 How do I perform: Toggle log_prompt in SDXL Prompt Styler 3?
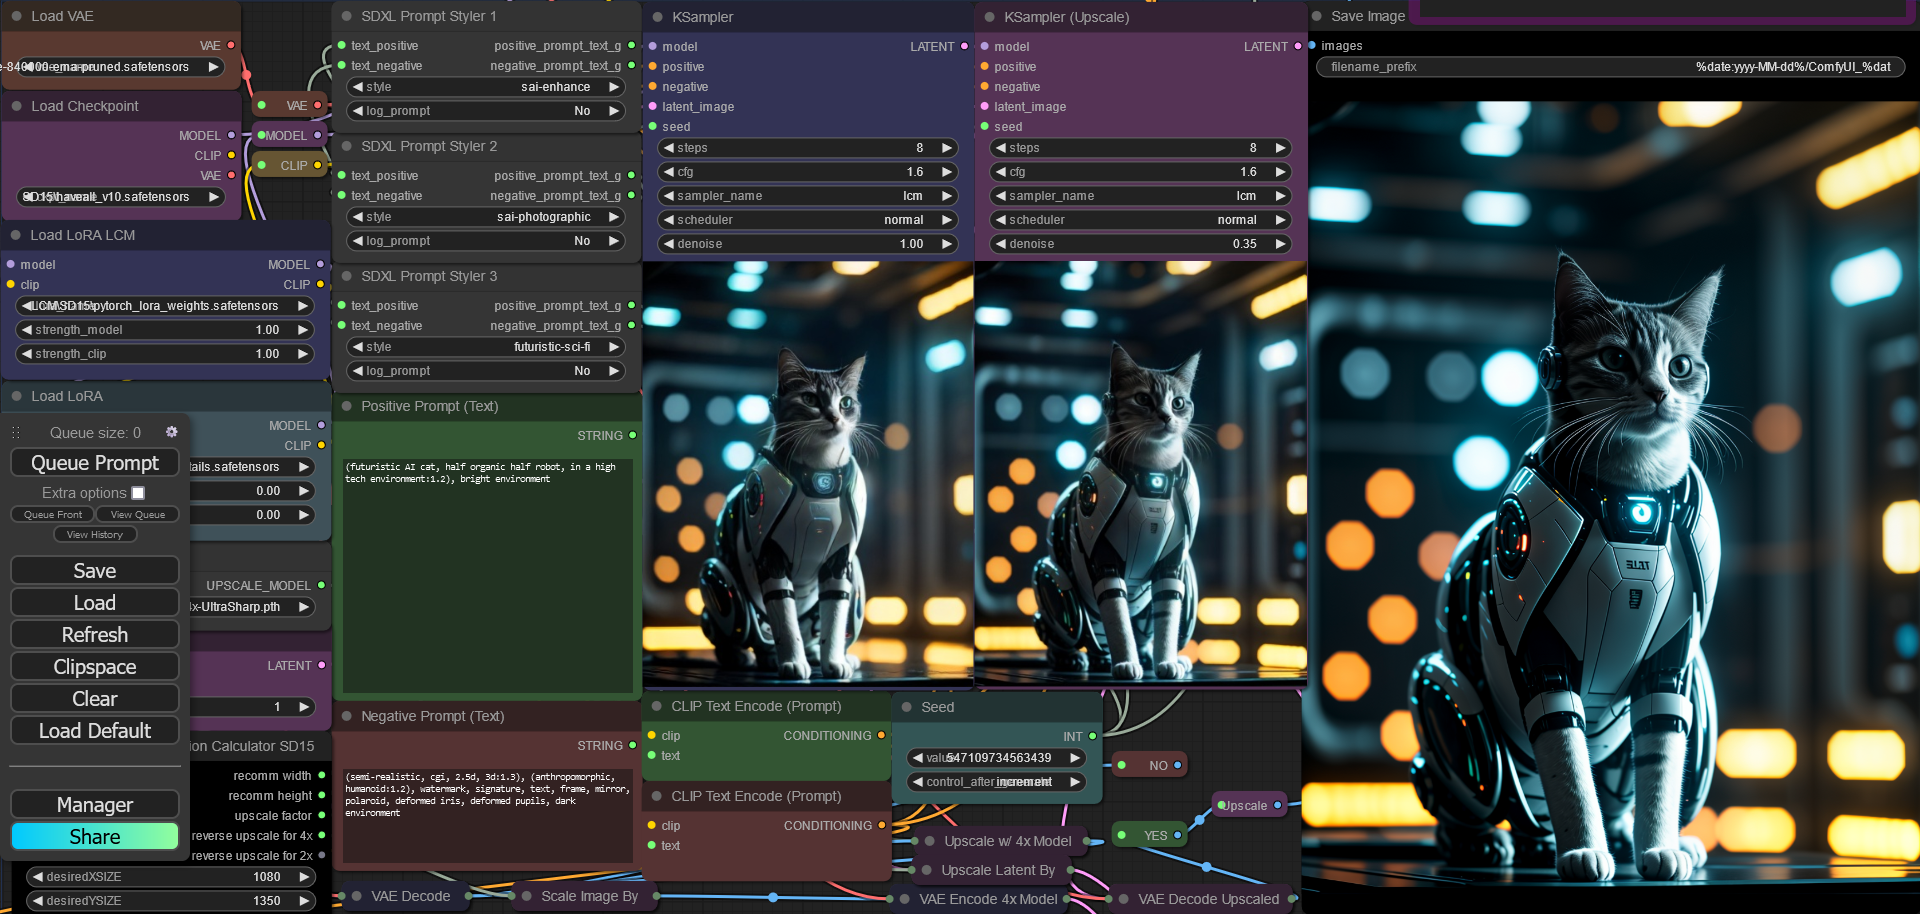(x=486, y=371)
